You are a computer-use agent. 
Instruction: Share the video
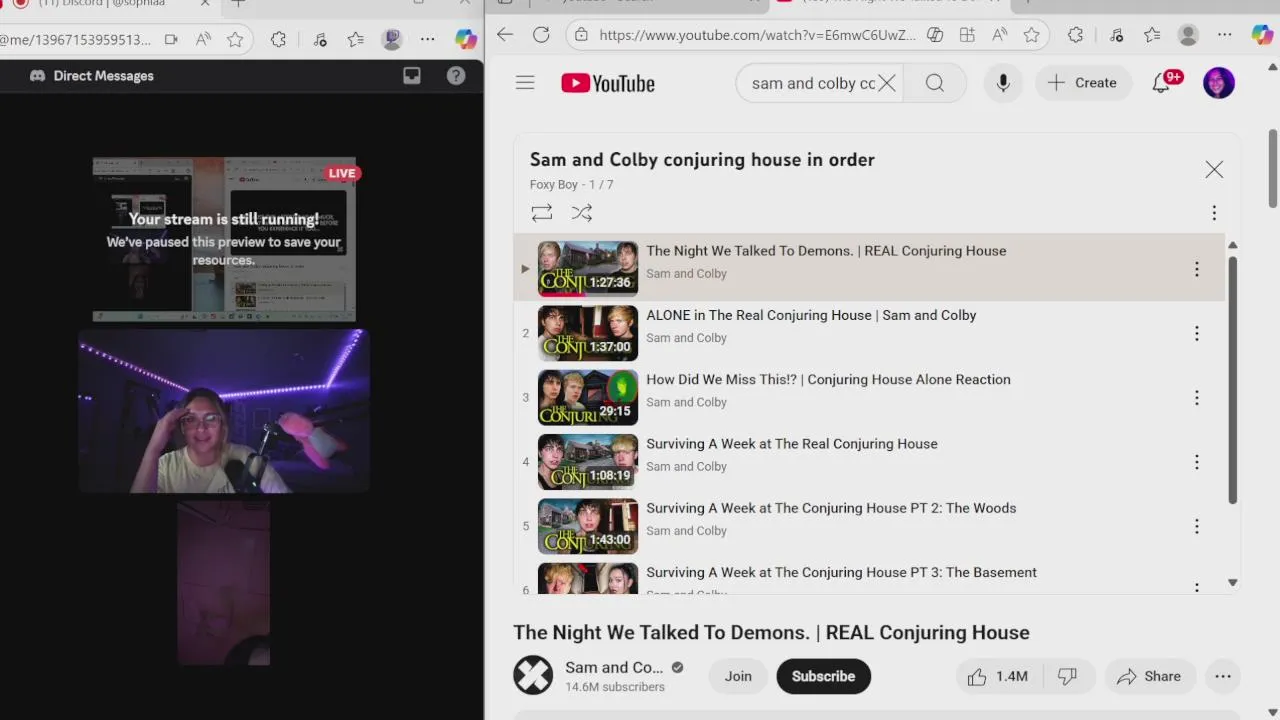(x=1149, y=676)
